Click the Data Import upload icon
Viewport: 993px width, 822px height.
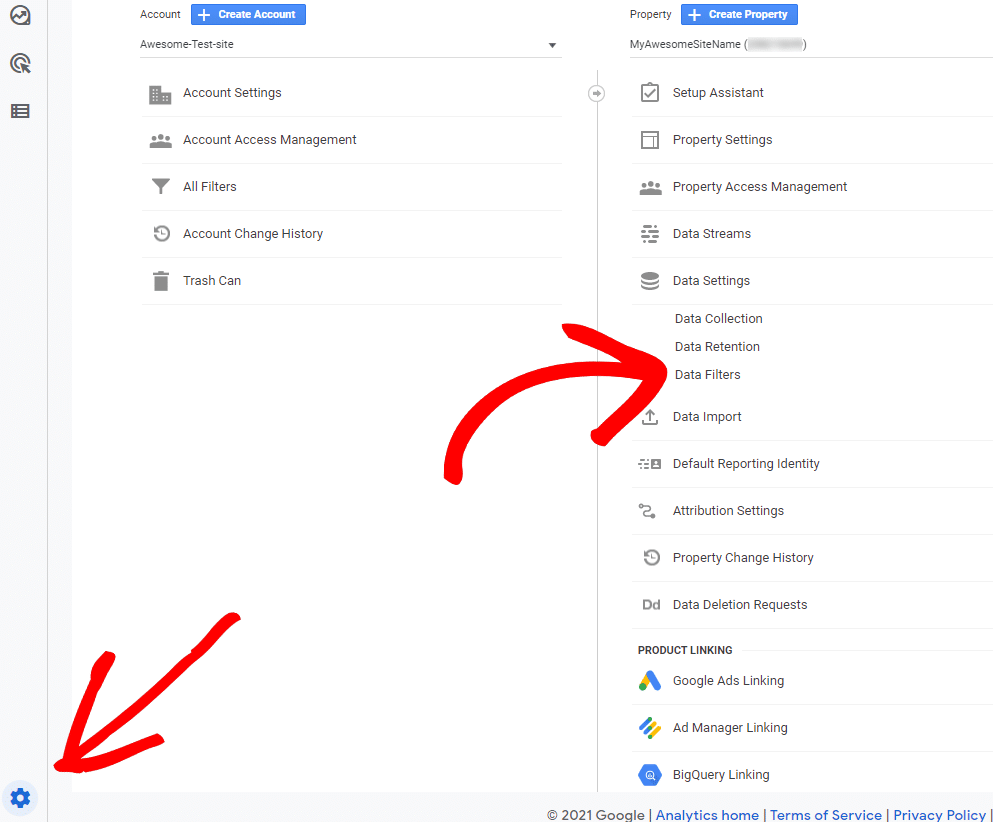[650, 417]
